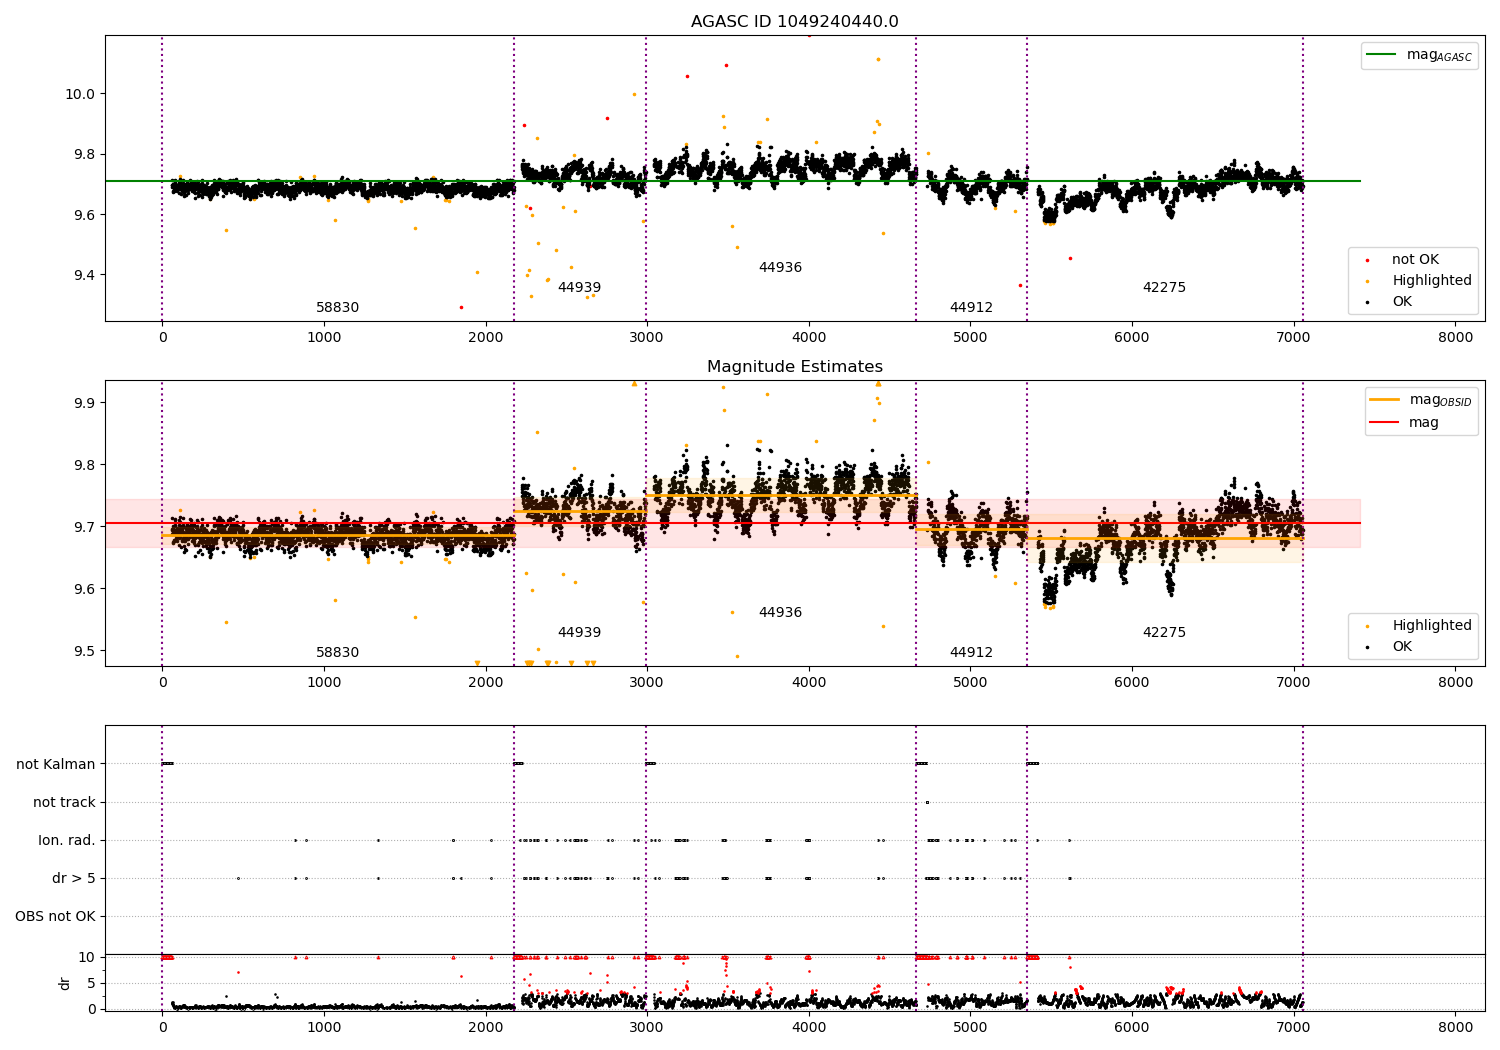Click the 'OBS not OK' axis label
The image size is (1500, 1050).
[x=55, y=916]
